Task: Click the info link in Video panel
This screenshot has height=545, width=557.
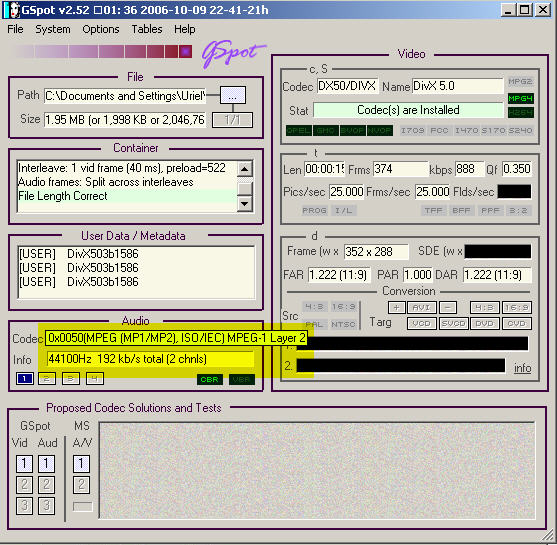Action: click(523, 368)
